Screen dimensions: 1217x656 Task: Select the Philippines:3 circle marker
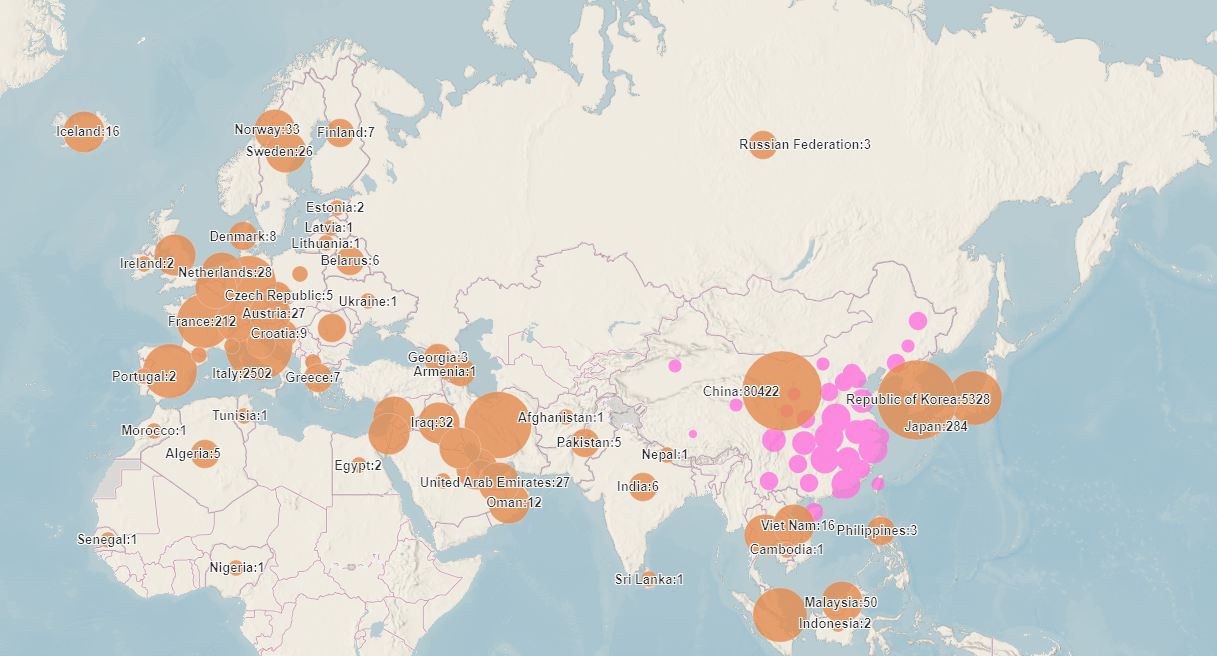[x=880, y=530]
